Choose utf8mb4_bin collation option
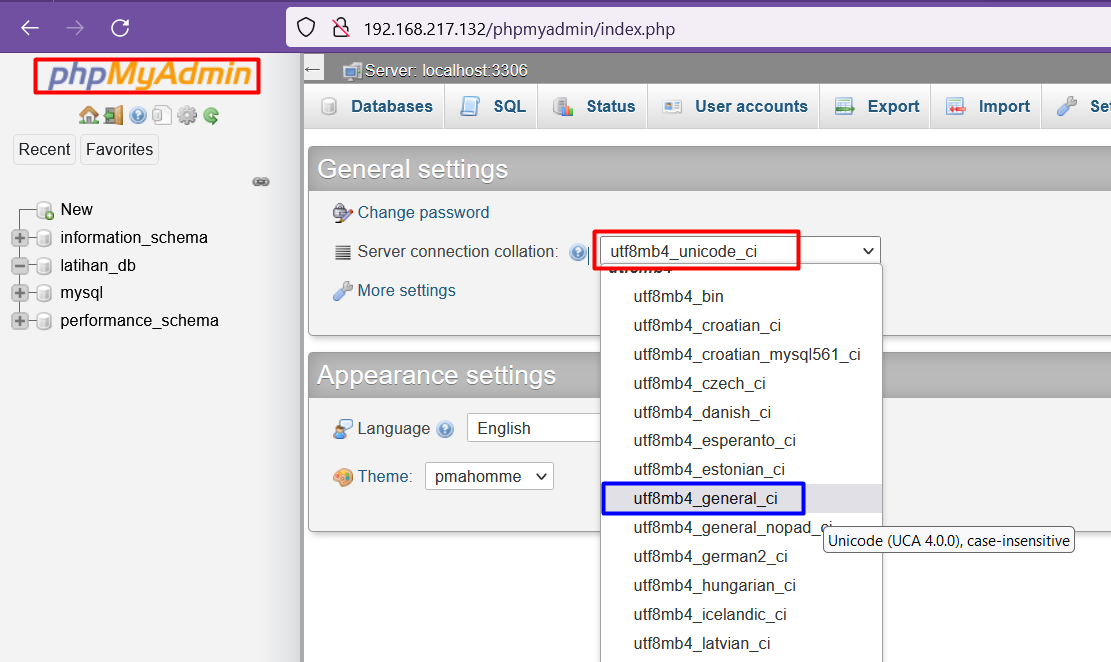The height and width of the screenshot is (662, 1111). point(741,297)
